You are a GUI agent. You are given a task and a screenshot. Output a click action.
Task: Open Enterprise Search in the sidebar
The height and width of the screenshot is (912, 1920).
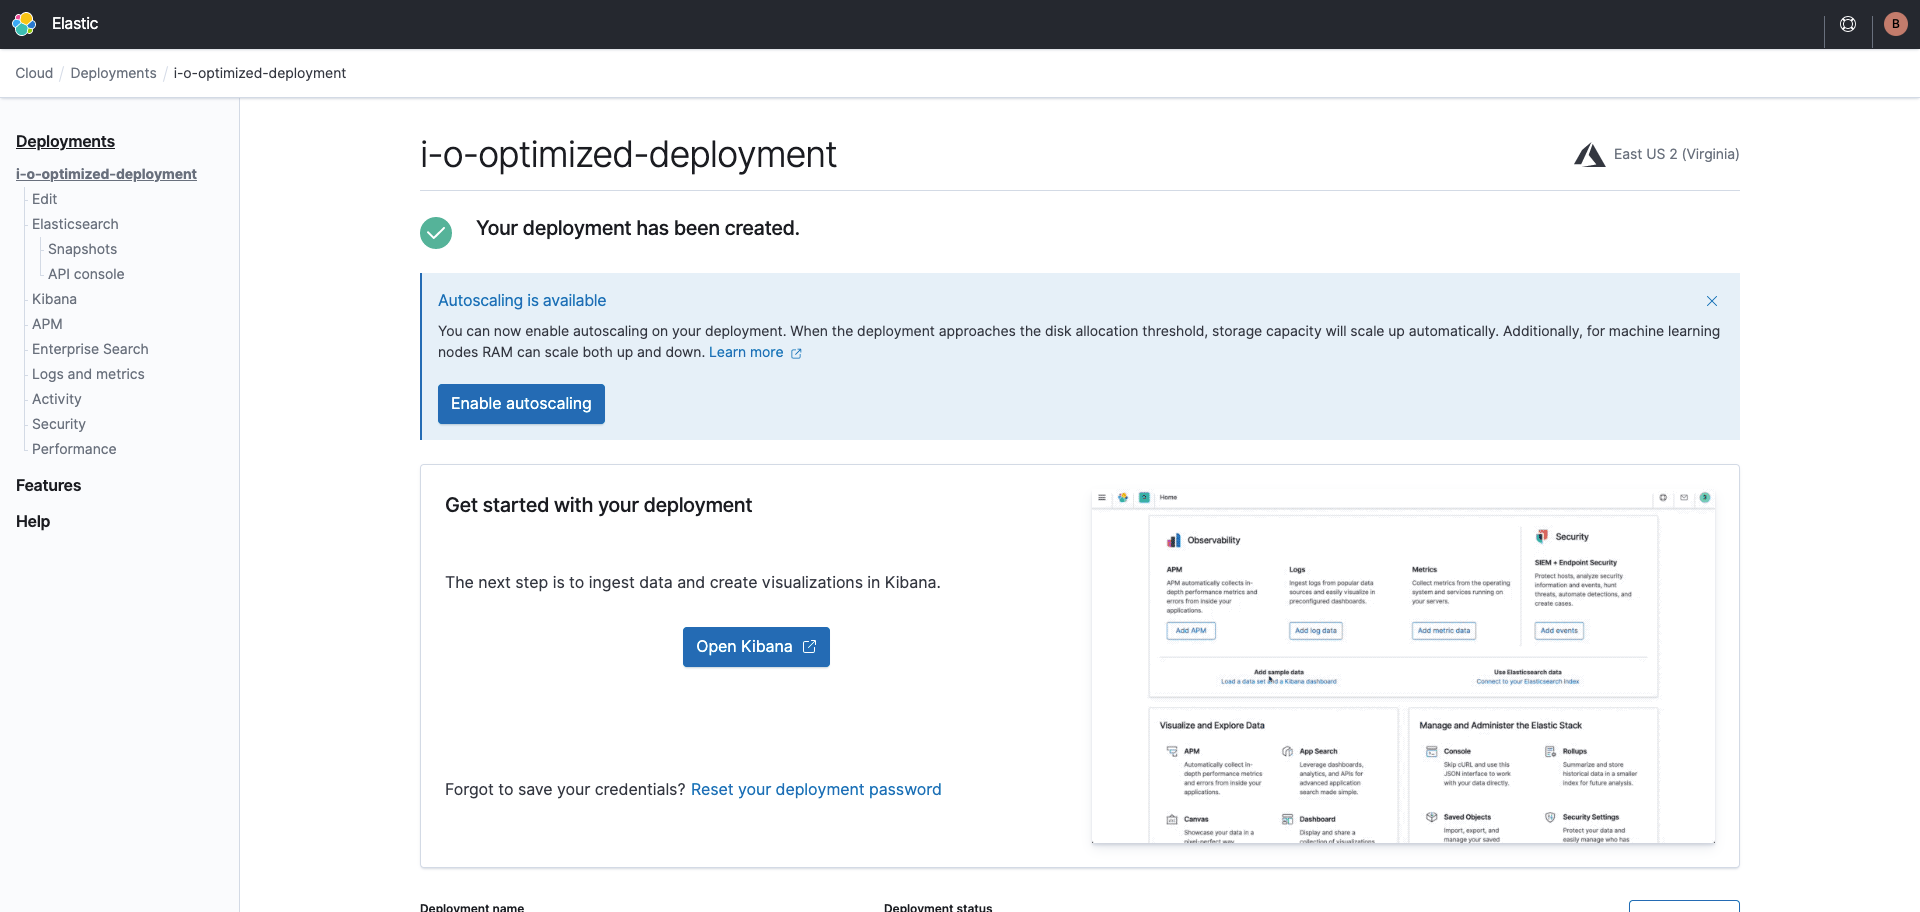[x=90, y=349]
